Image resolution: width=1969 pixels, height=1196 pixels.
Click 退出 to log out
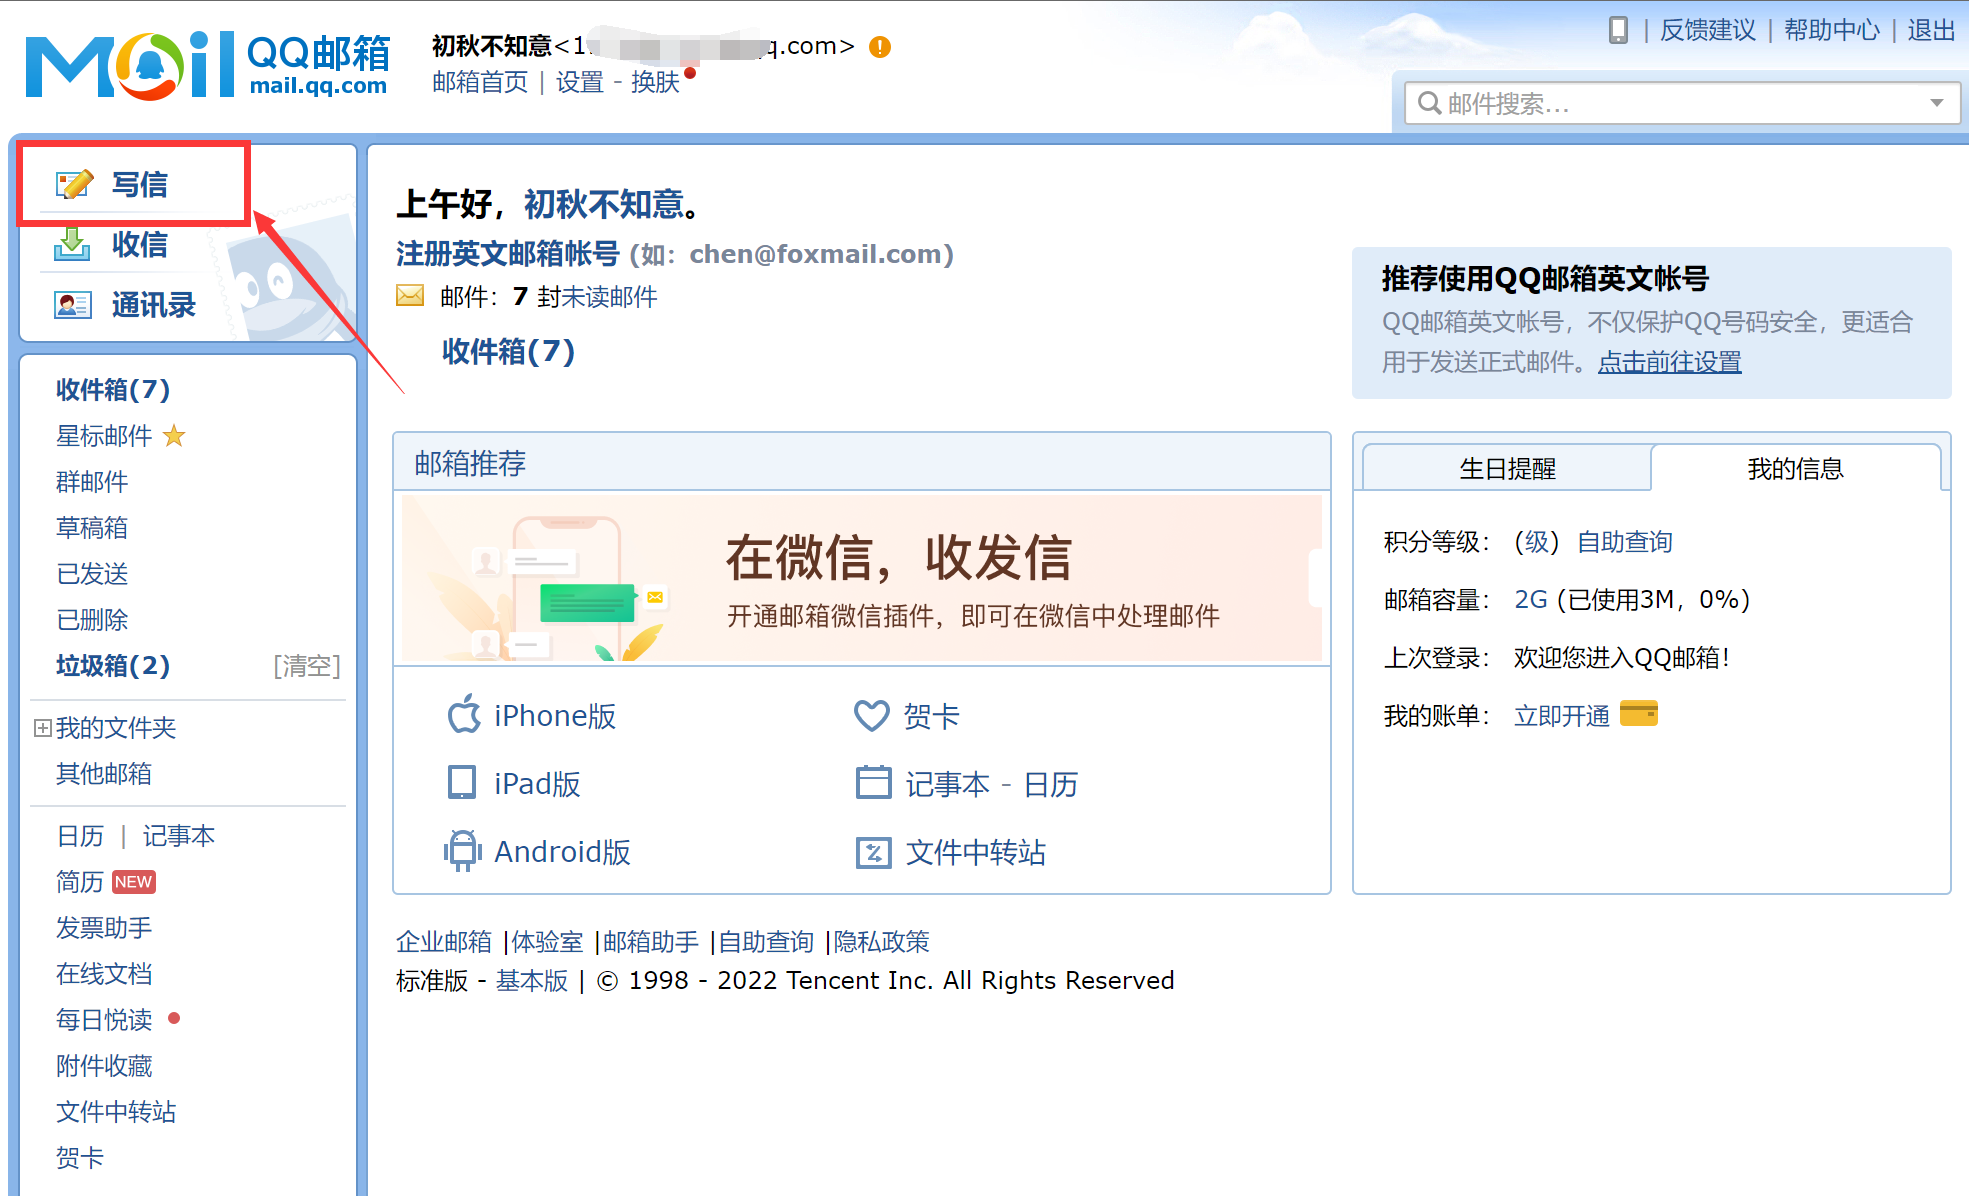pos(1931,30)
